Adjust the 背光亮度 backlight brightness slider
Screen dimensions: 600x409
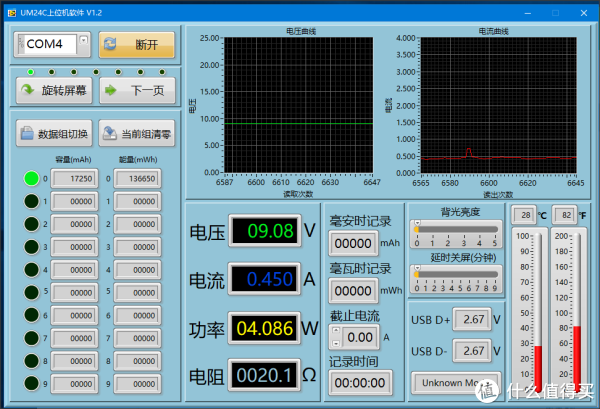456,230
